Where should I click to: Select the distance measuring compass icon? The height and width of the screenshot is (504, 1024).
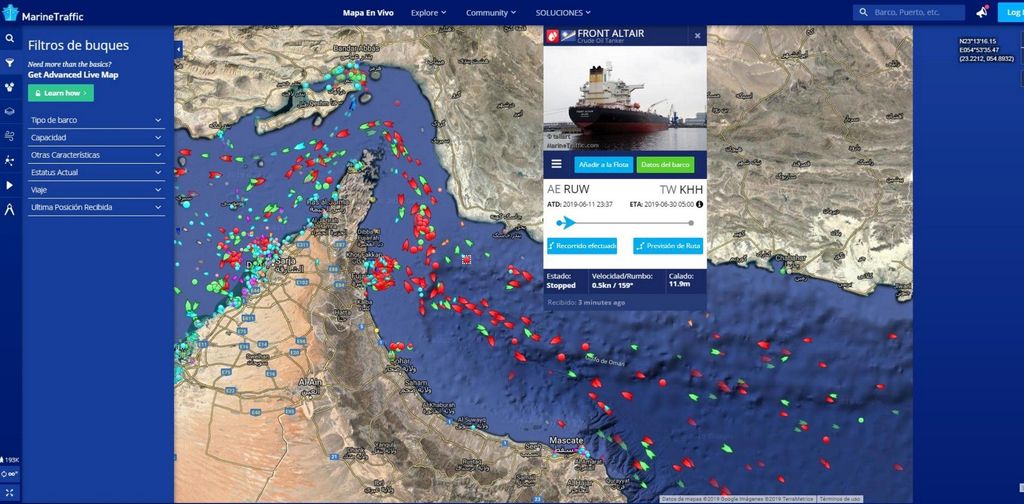10,210
